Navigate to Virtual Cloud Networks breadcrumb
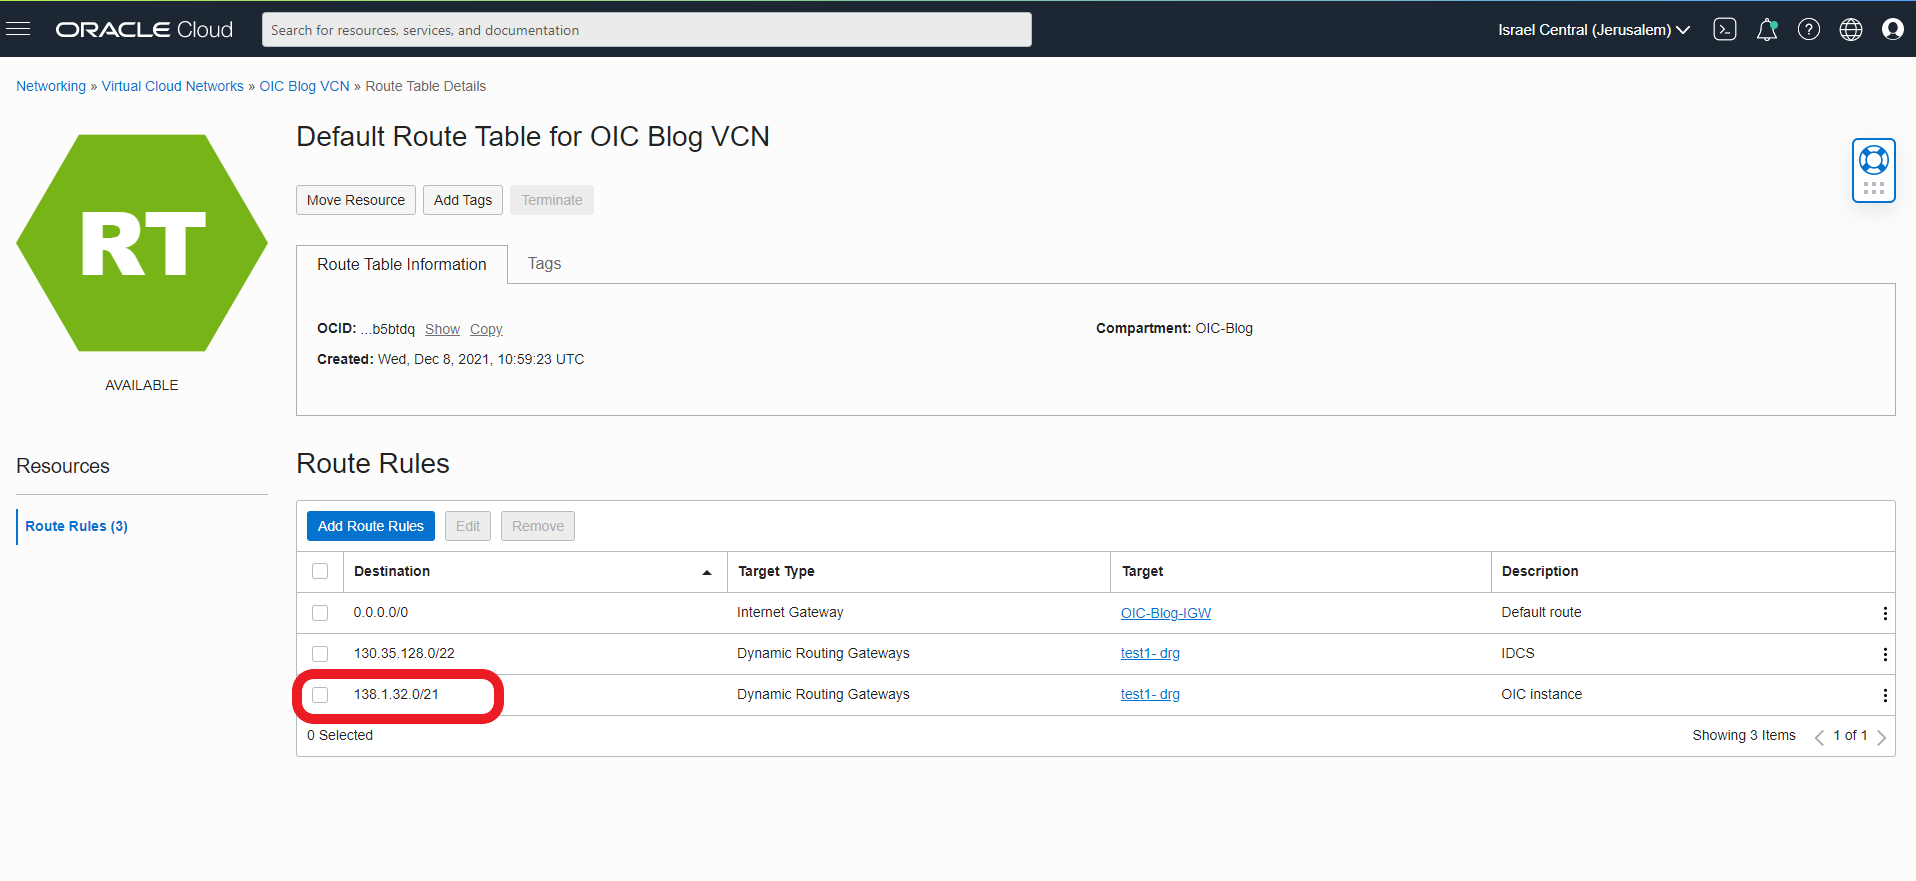The width and height of the screenshot is (1916, 881). coord(173,86)
